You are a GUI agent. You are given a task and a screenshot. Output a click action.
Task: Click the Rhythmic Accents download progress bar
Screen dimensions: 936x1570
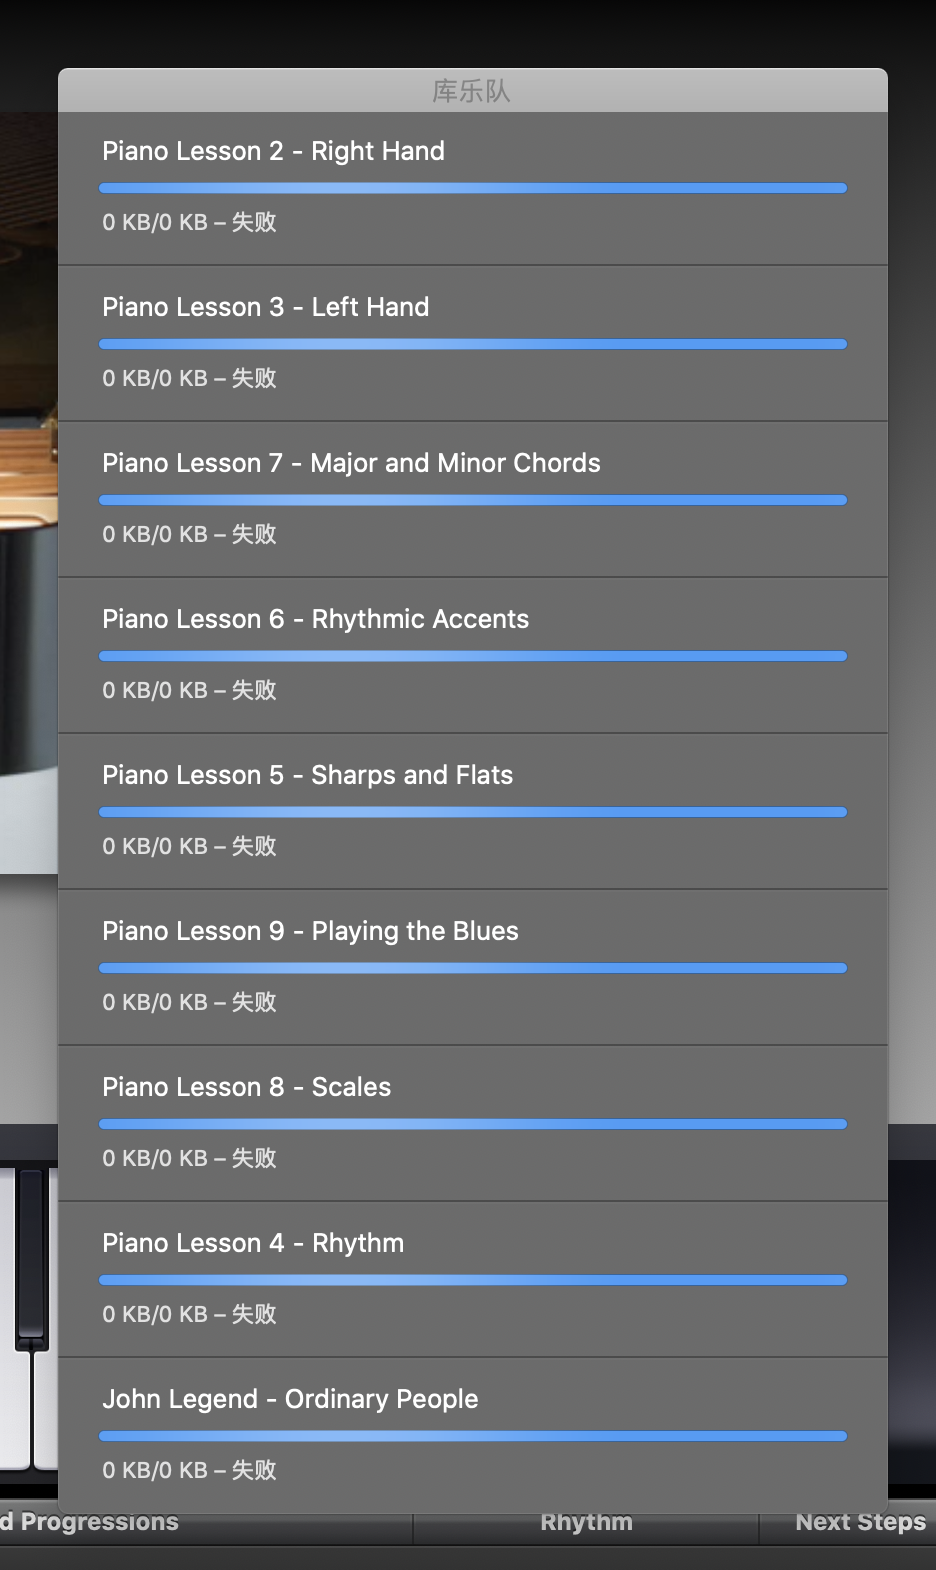point(472,656)
